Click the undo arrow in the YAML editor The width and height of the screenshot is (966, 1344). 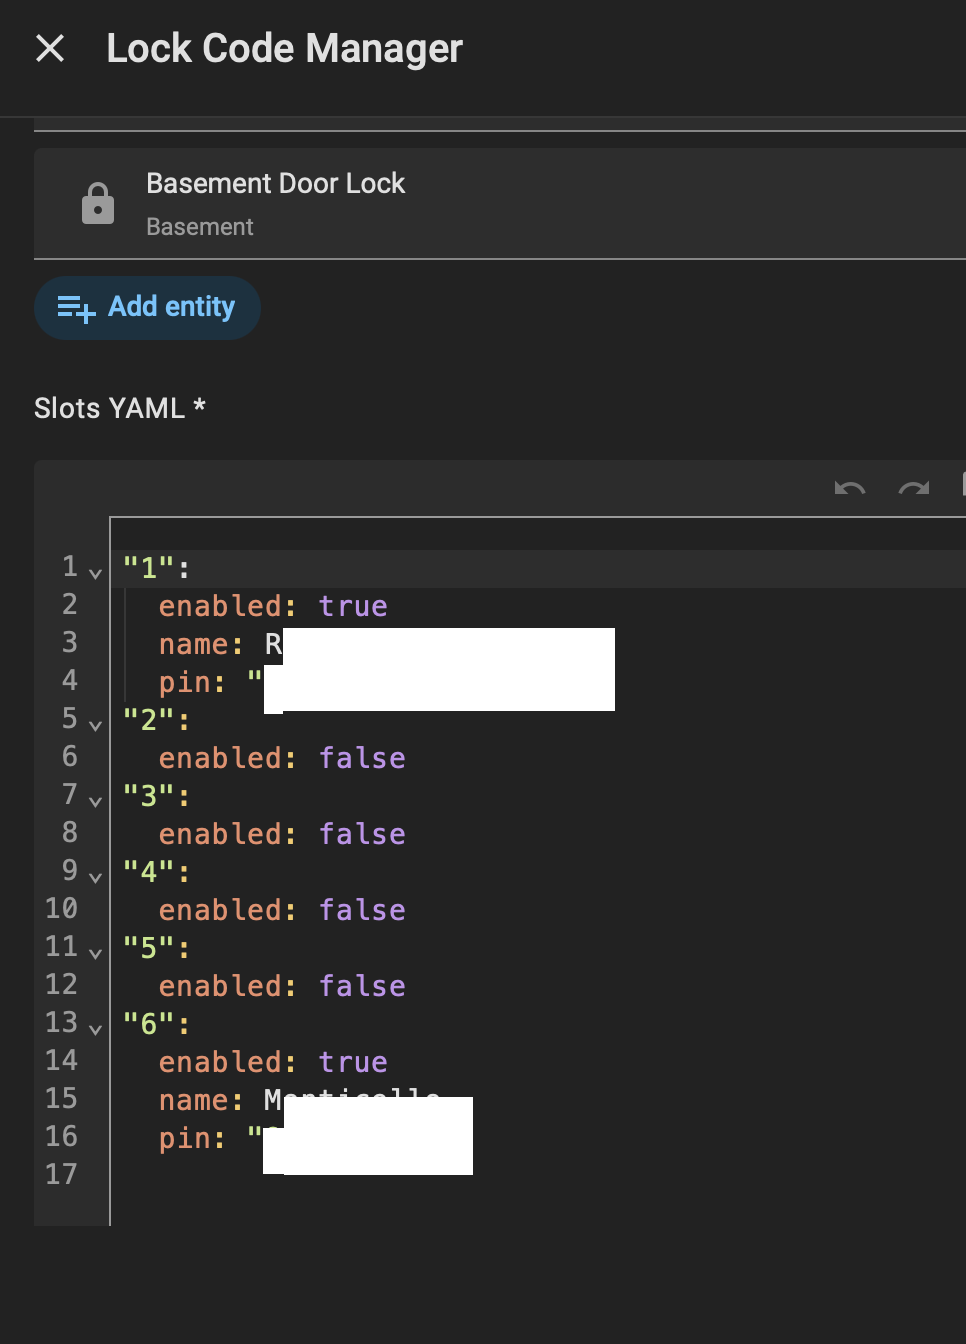coord(850,489)
